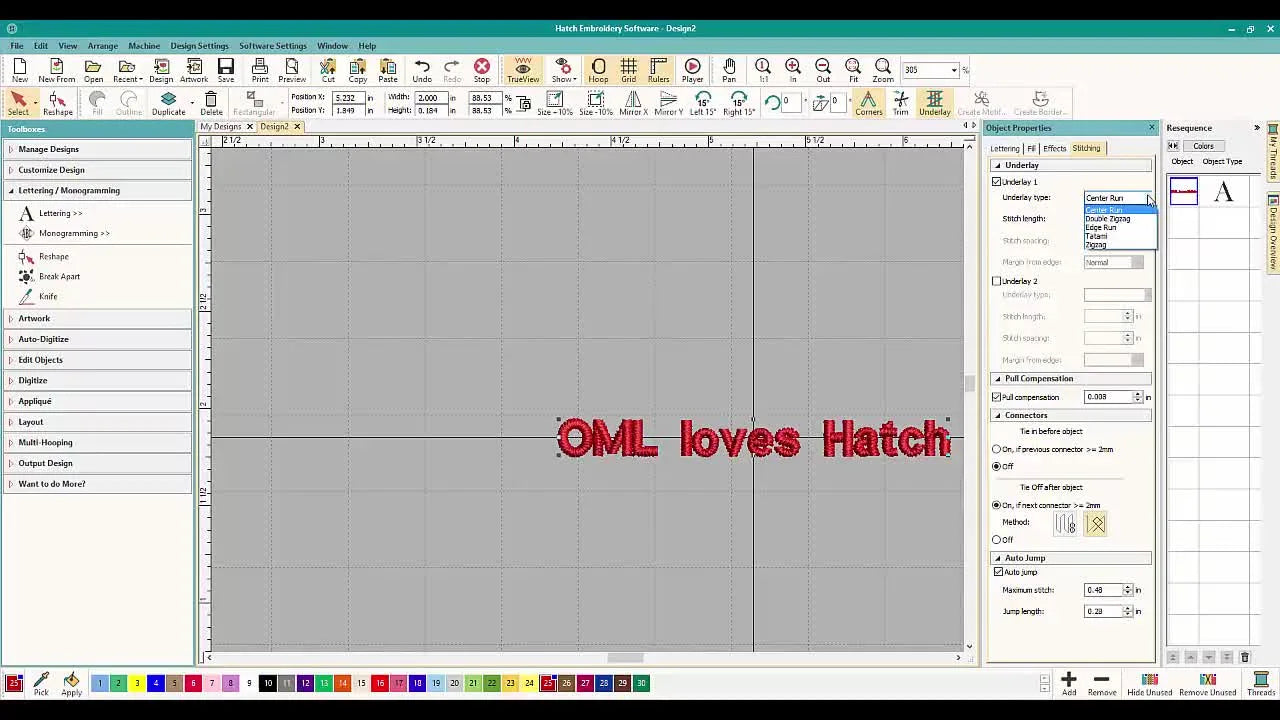Click Monogramming >> in the toolbox

coord(74,233)
